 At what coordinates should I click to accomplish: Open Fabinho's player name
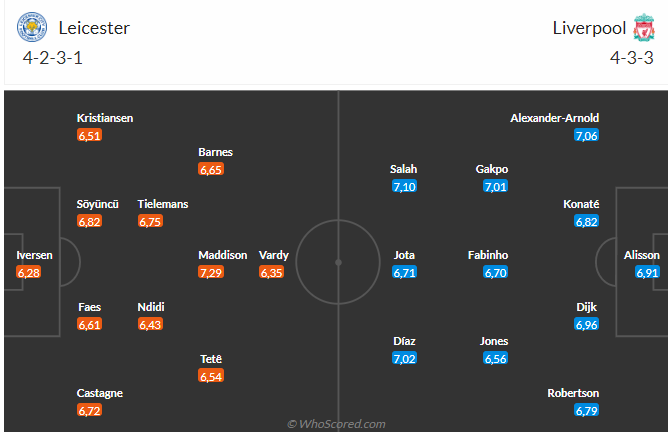(x=488, y=255)
